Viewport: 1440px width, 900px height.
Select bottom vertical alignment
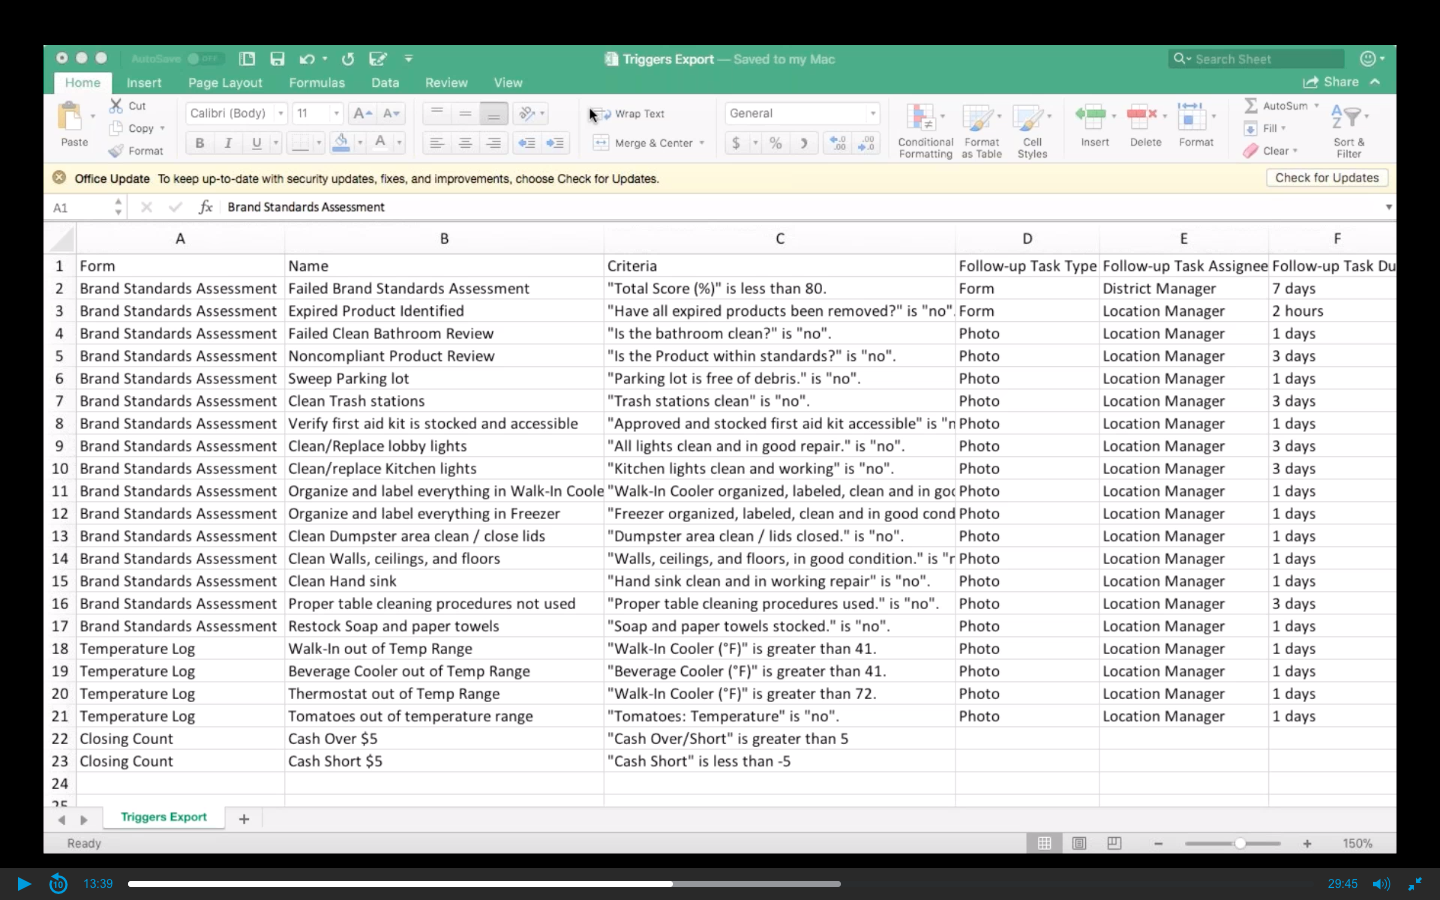click(493, 113)
